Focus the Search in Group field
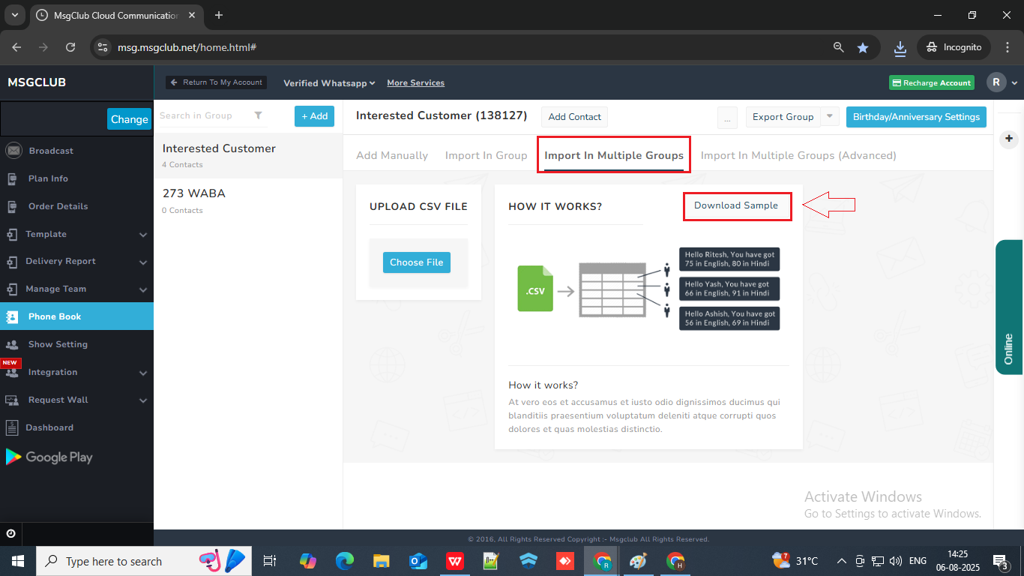1024x576 pixels. pyautogui.click(x=204, y=116)
